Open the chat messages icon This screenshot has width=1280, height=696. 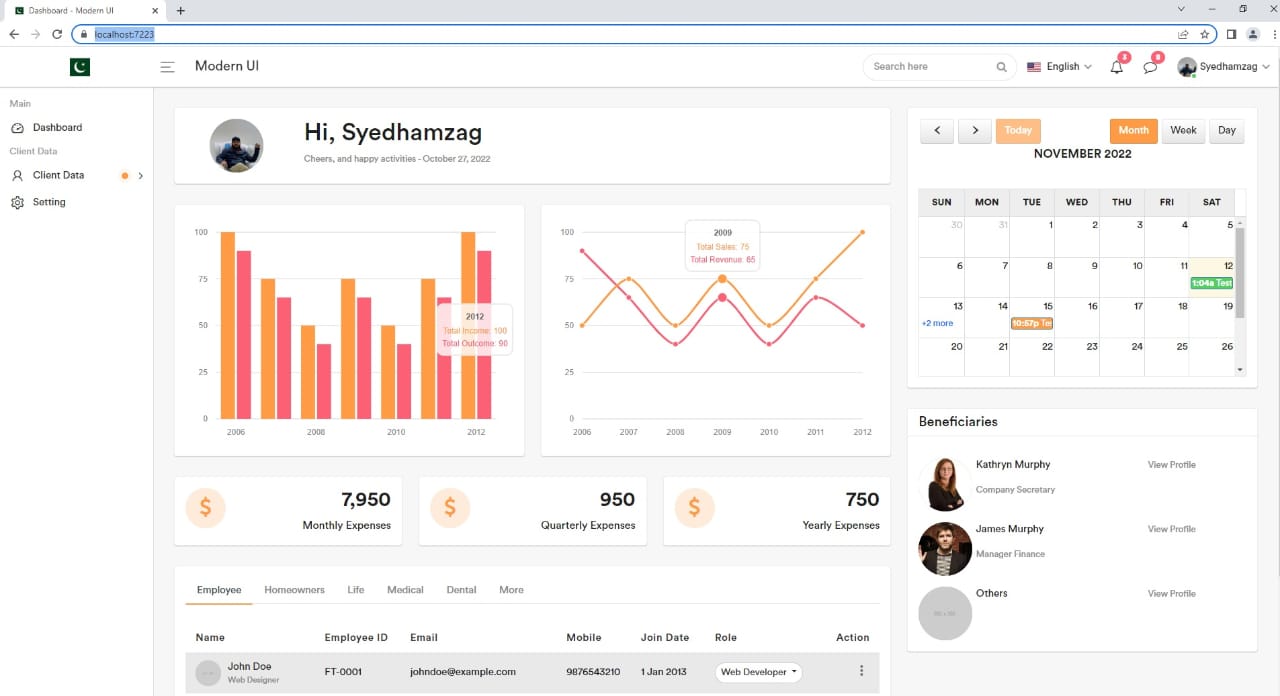(1150, 67)
